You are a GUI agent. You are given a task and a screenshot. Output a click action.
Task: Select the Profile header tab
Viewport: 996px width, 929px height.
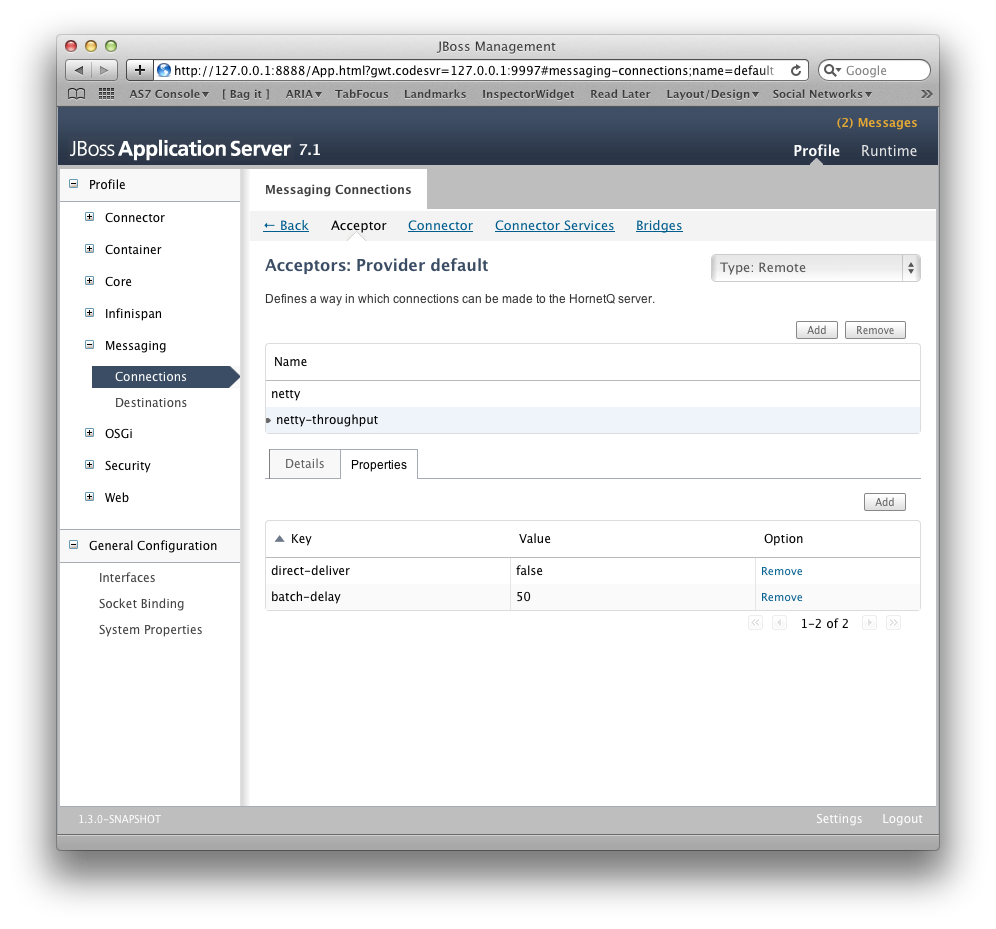[816, 150]
